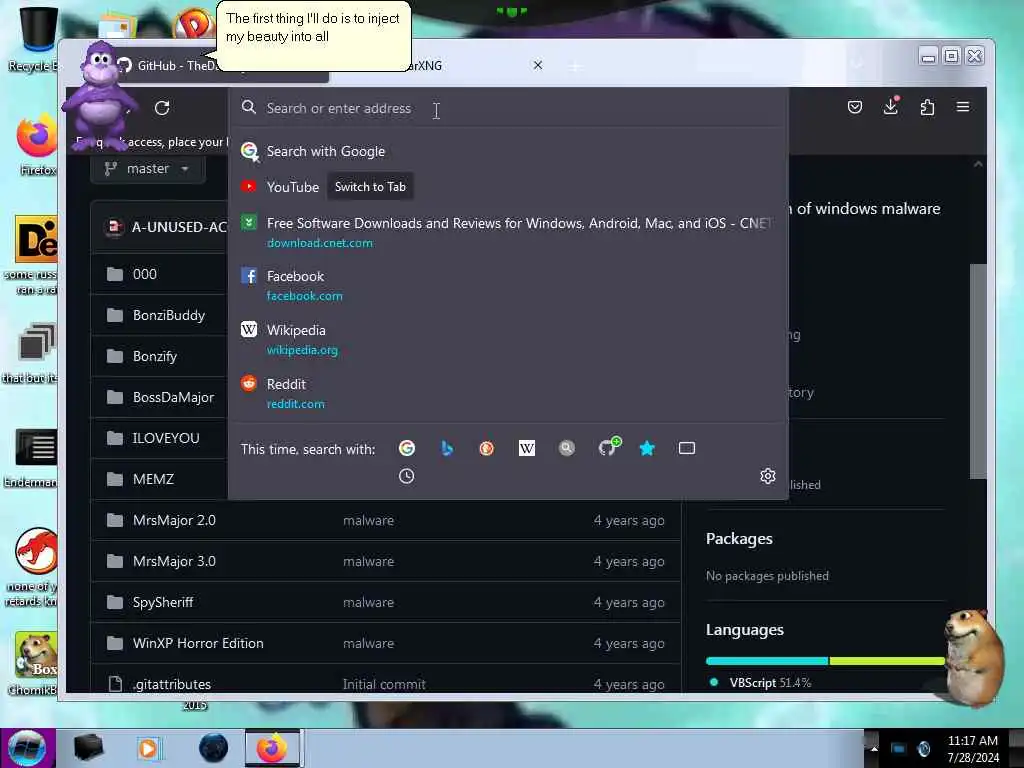Open the MrsMajor 3.0 folder
This screenshot has height=768, width=1024.
[x=174, y=562]
